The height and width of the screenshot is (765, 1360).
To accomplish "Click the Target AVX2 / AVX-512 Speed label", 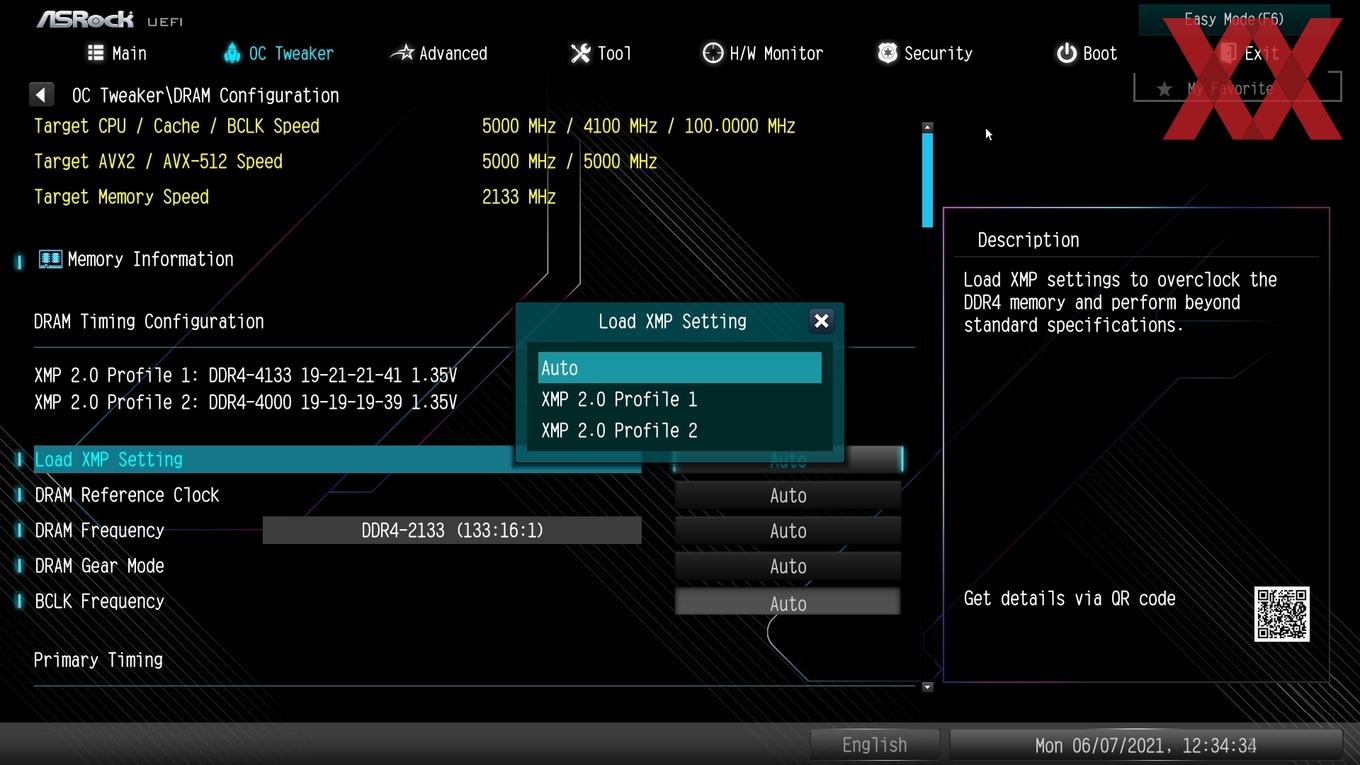I will point(158,161).
